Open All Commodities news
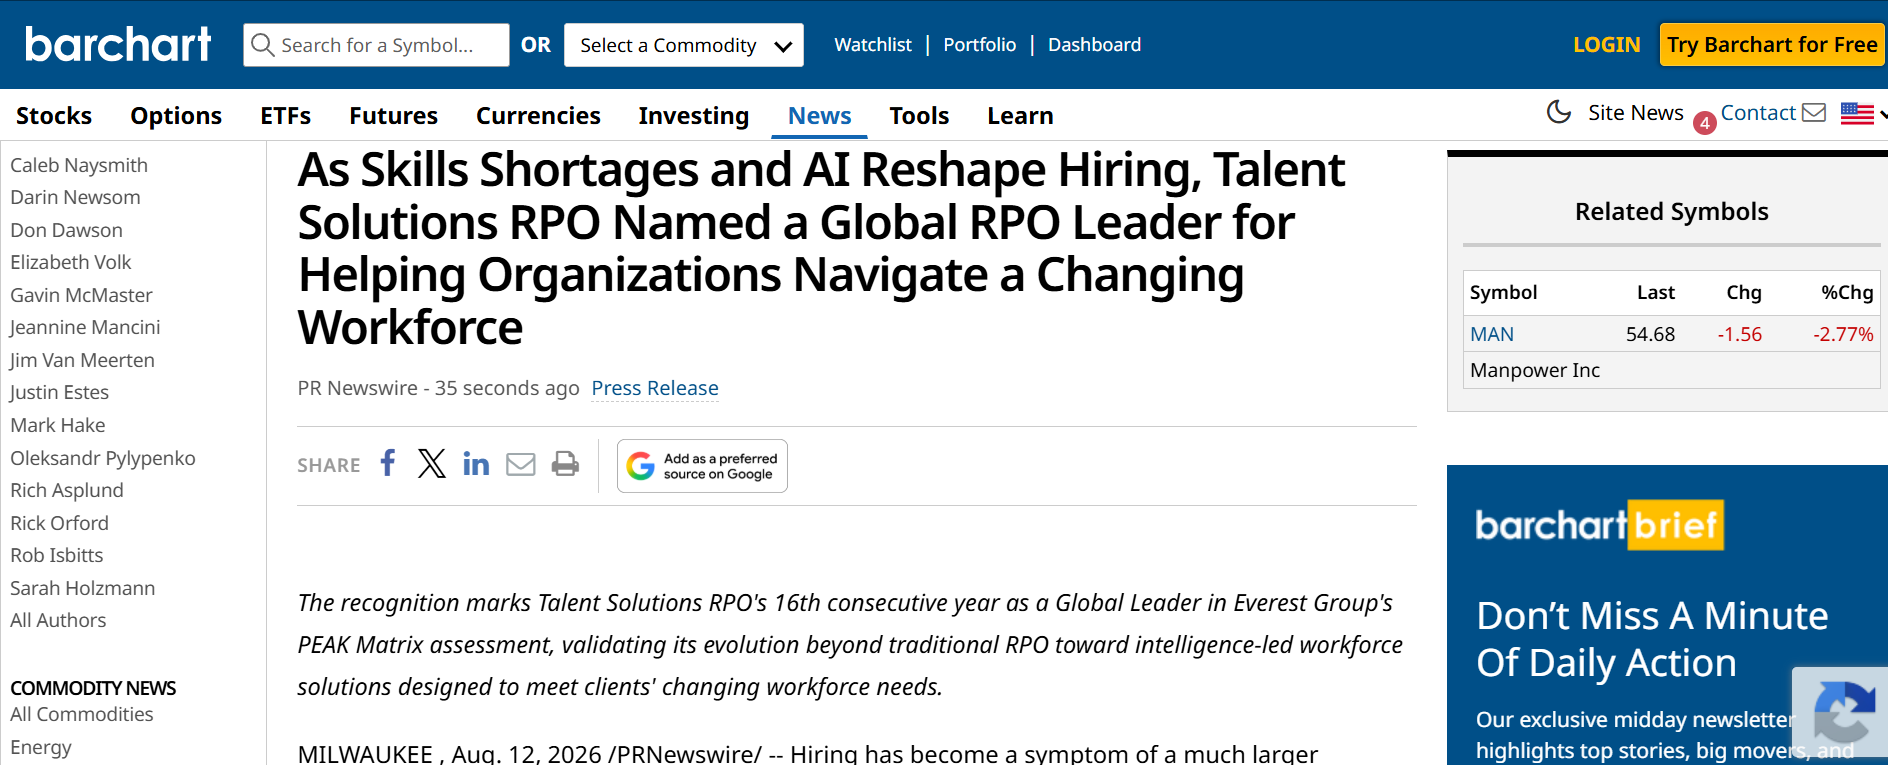The height and width of the screenshot is (765, 1888). (x=82, y=714)
